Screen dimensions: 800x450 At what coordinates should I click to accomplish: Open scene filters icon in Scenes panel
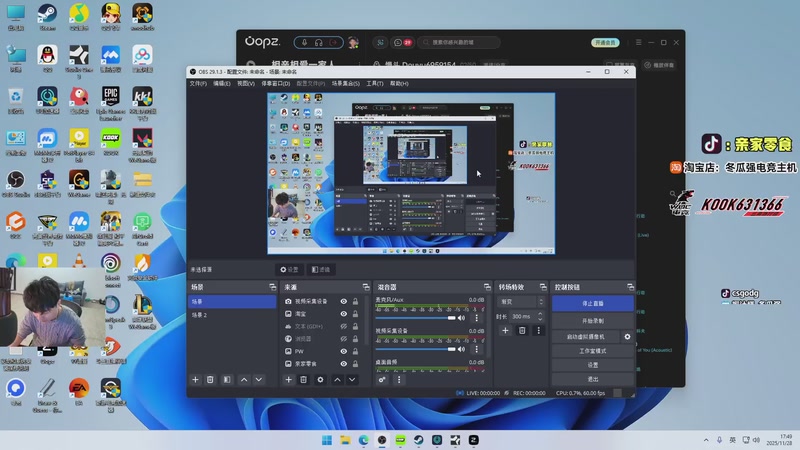click(227, 380)
